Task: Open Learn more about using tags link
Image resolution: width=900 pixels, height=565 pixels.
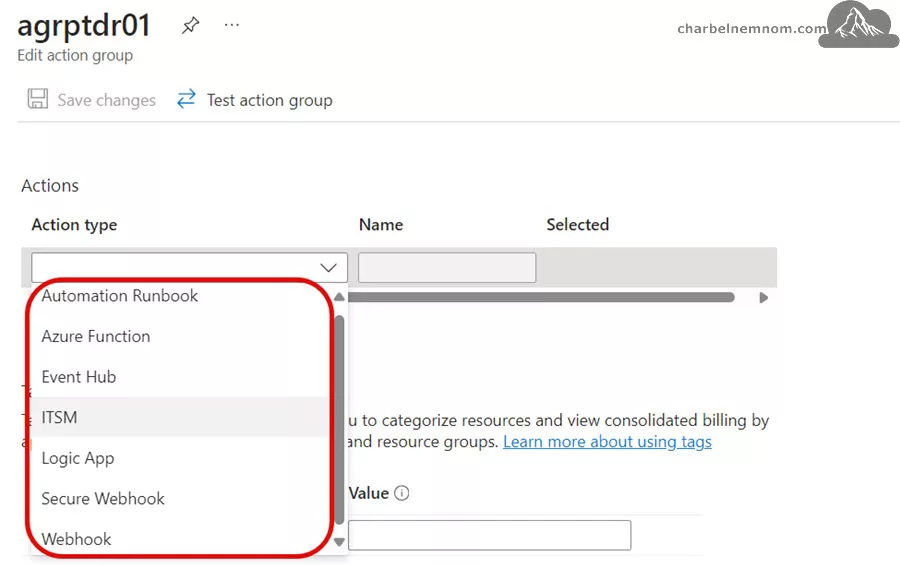Action: point(607,442)
